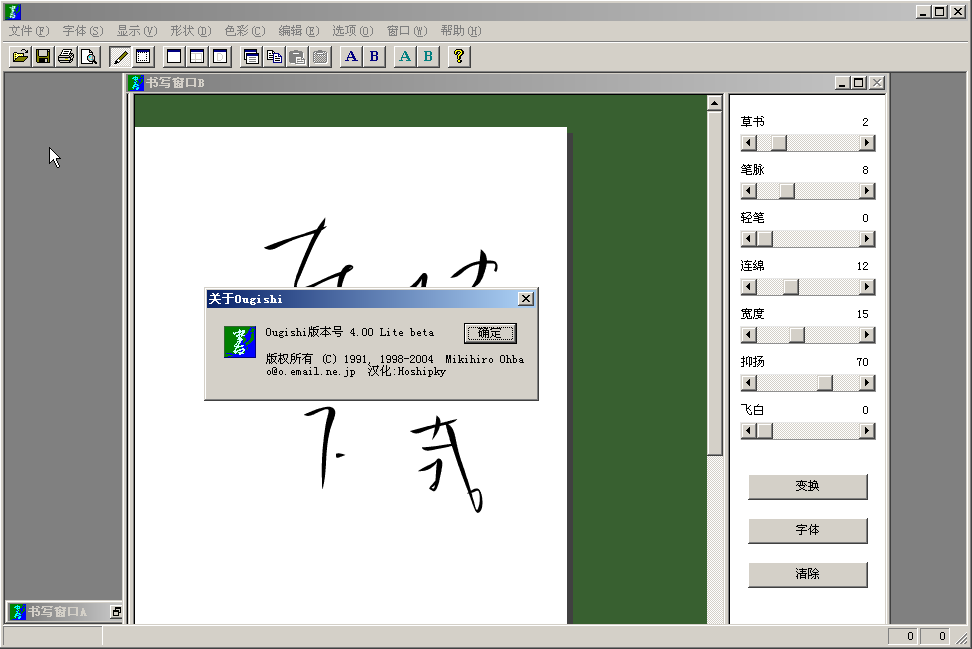Open help using the question mark icon

[x=457, y=57]
